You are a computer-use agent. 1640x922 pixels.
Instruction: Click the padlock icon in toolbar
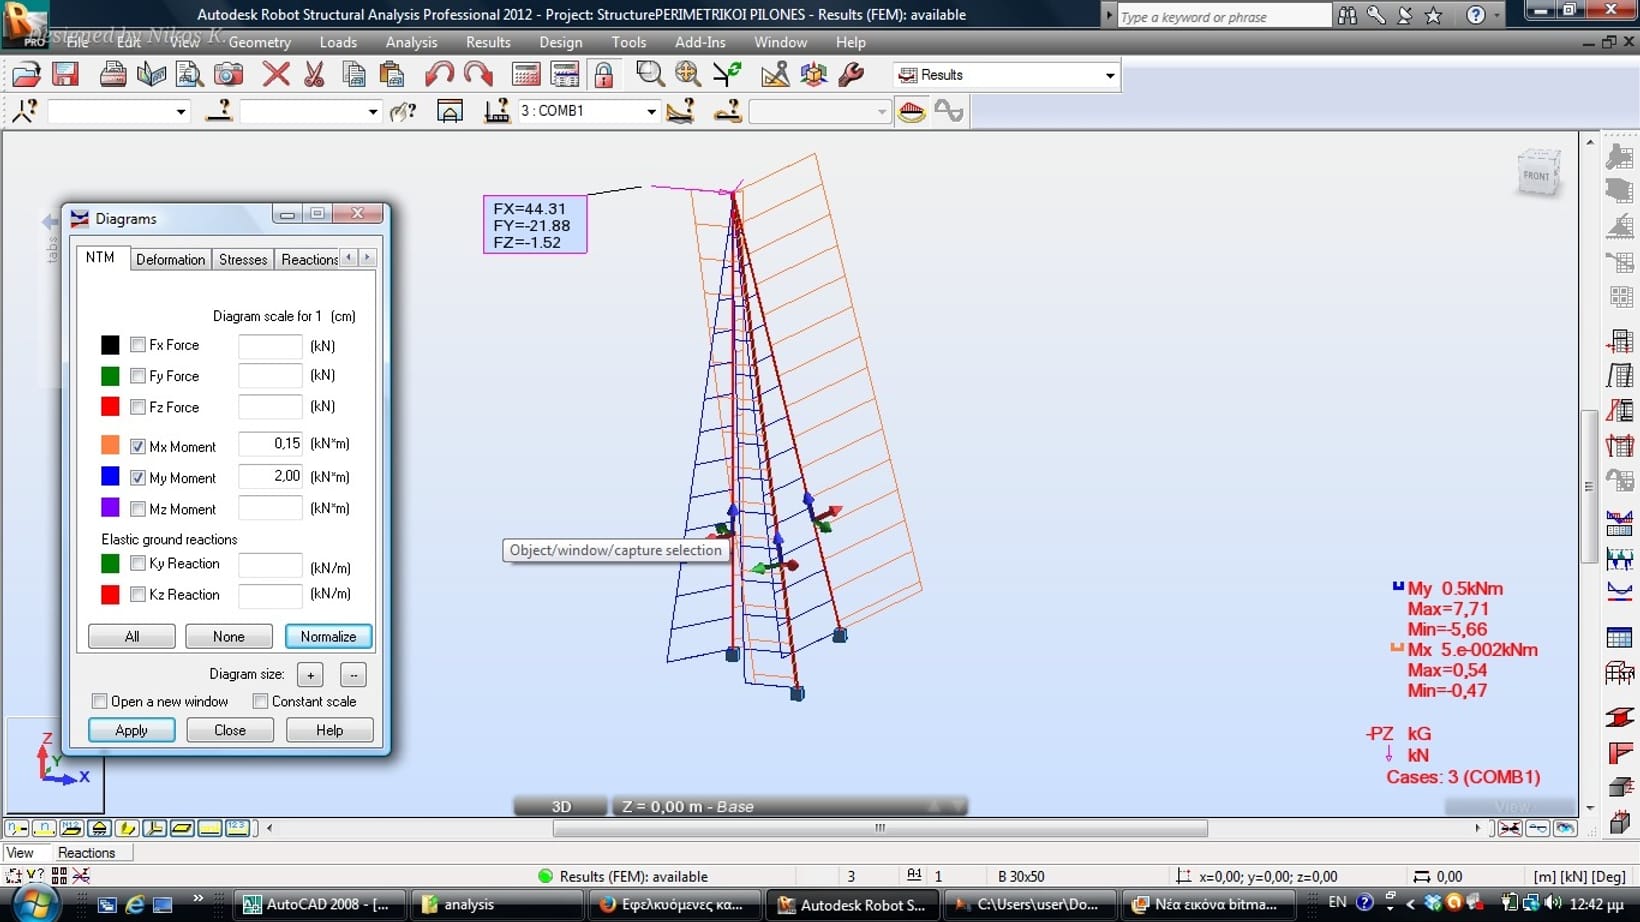(604, 75)
